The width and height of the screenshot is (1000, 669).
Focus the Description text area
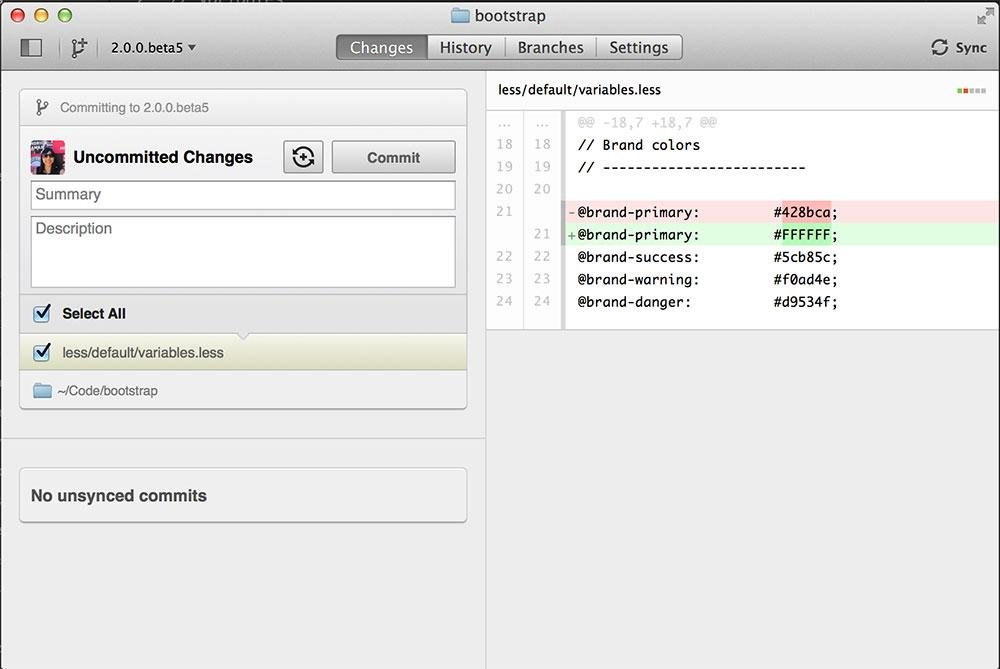tap(243, 252)
